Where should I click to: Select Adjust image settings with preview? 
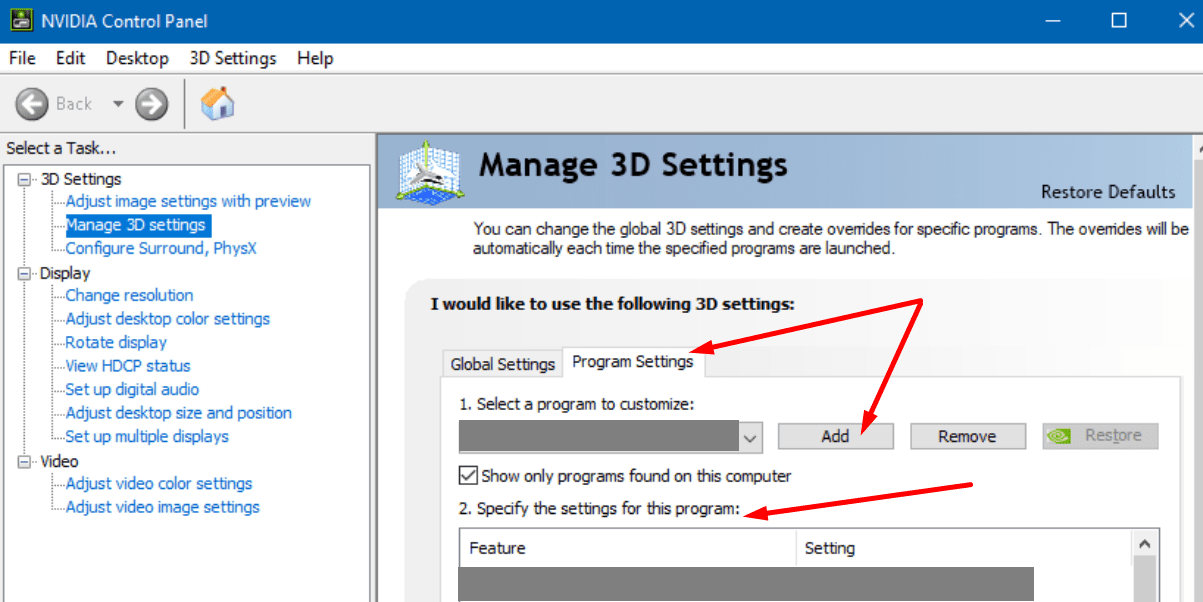(188, 201)
